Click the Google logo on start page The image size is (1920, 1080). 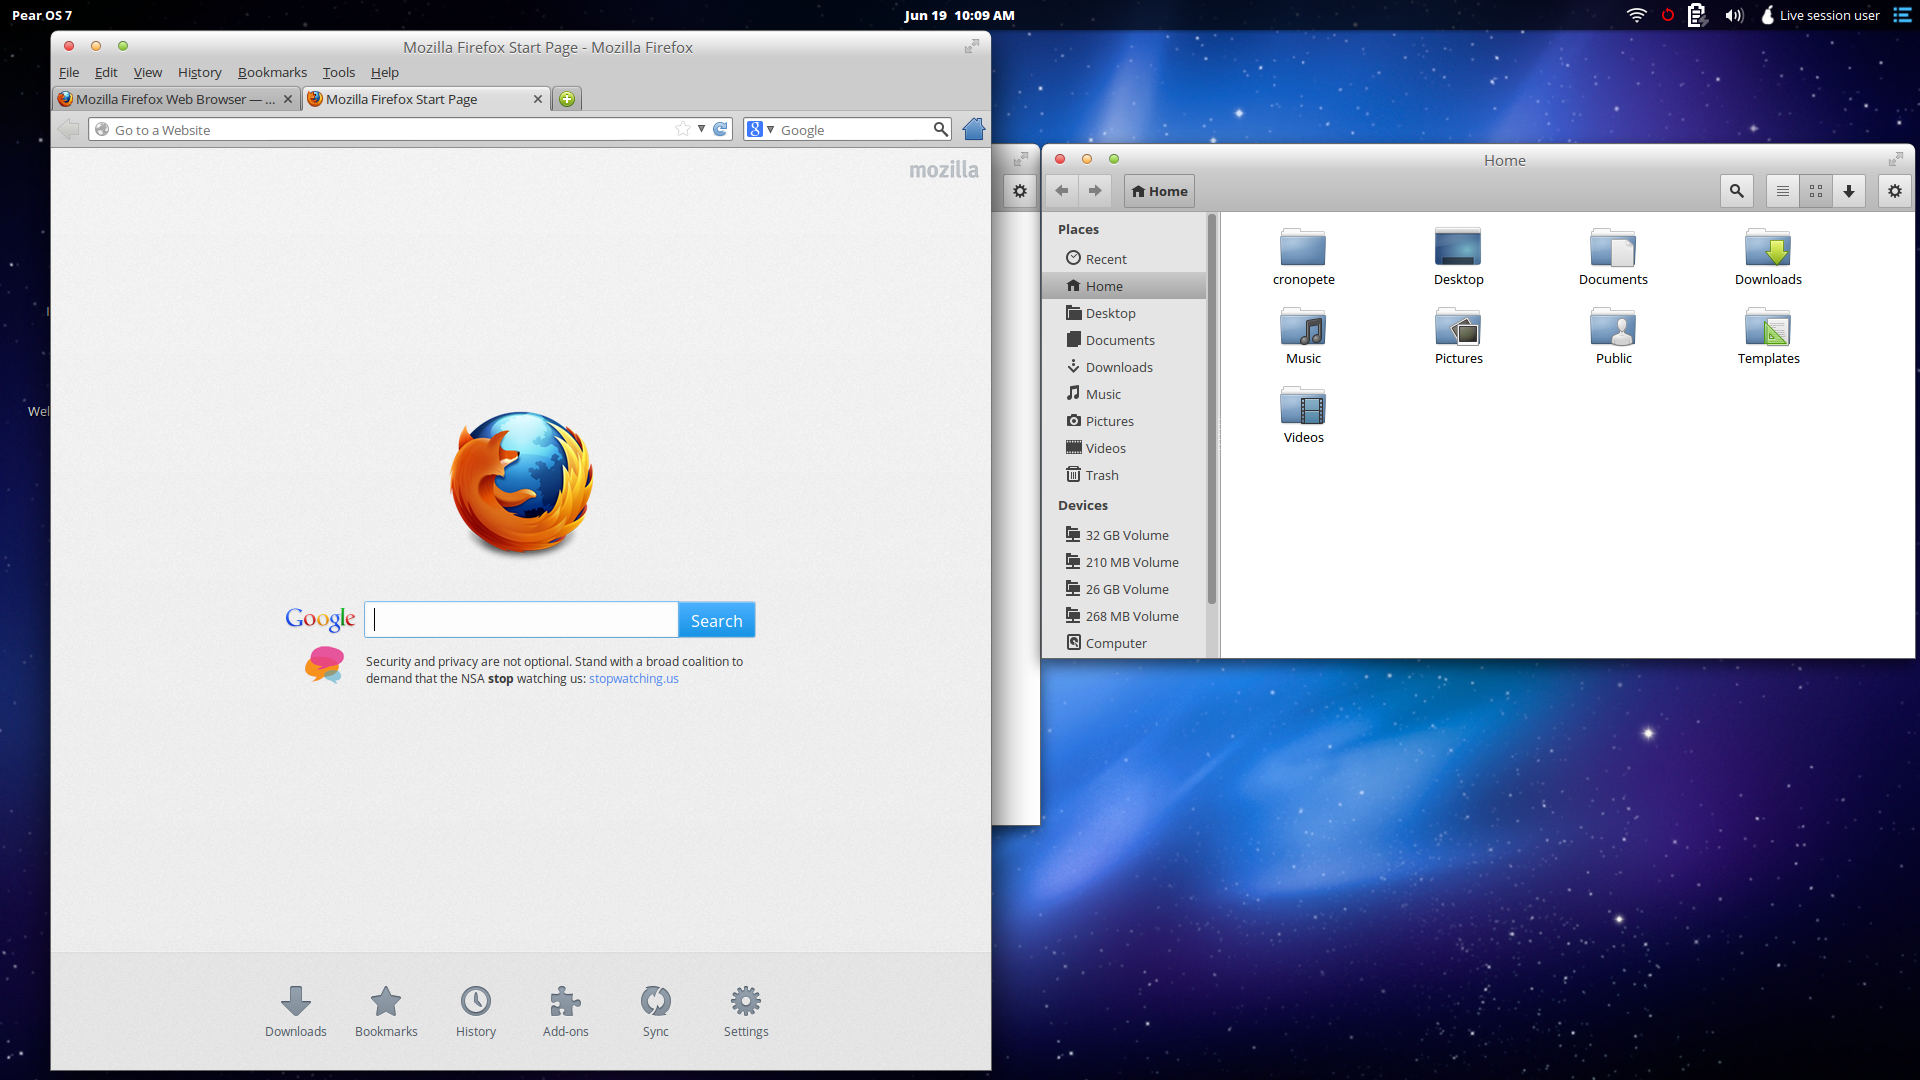pos(320,619)
